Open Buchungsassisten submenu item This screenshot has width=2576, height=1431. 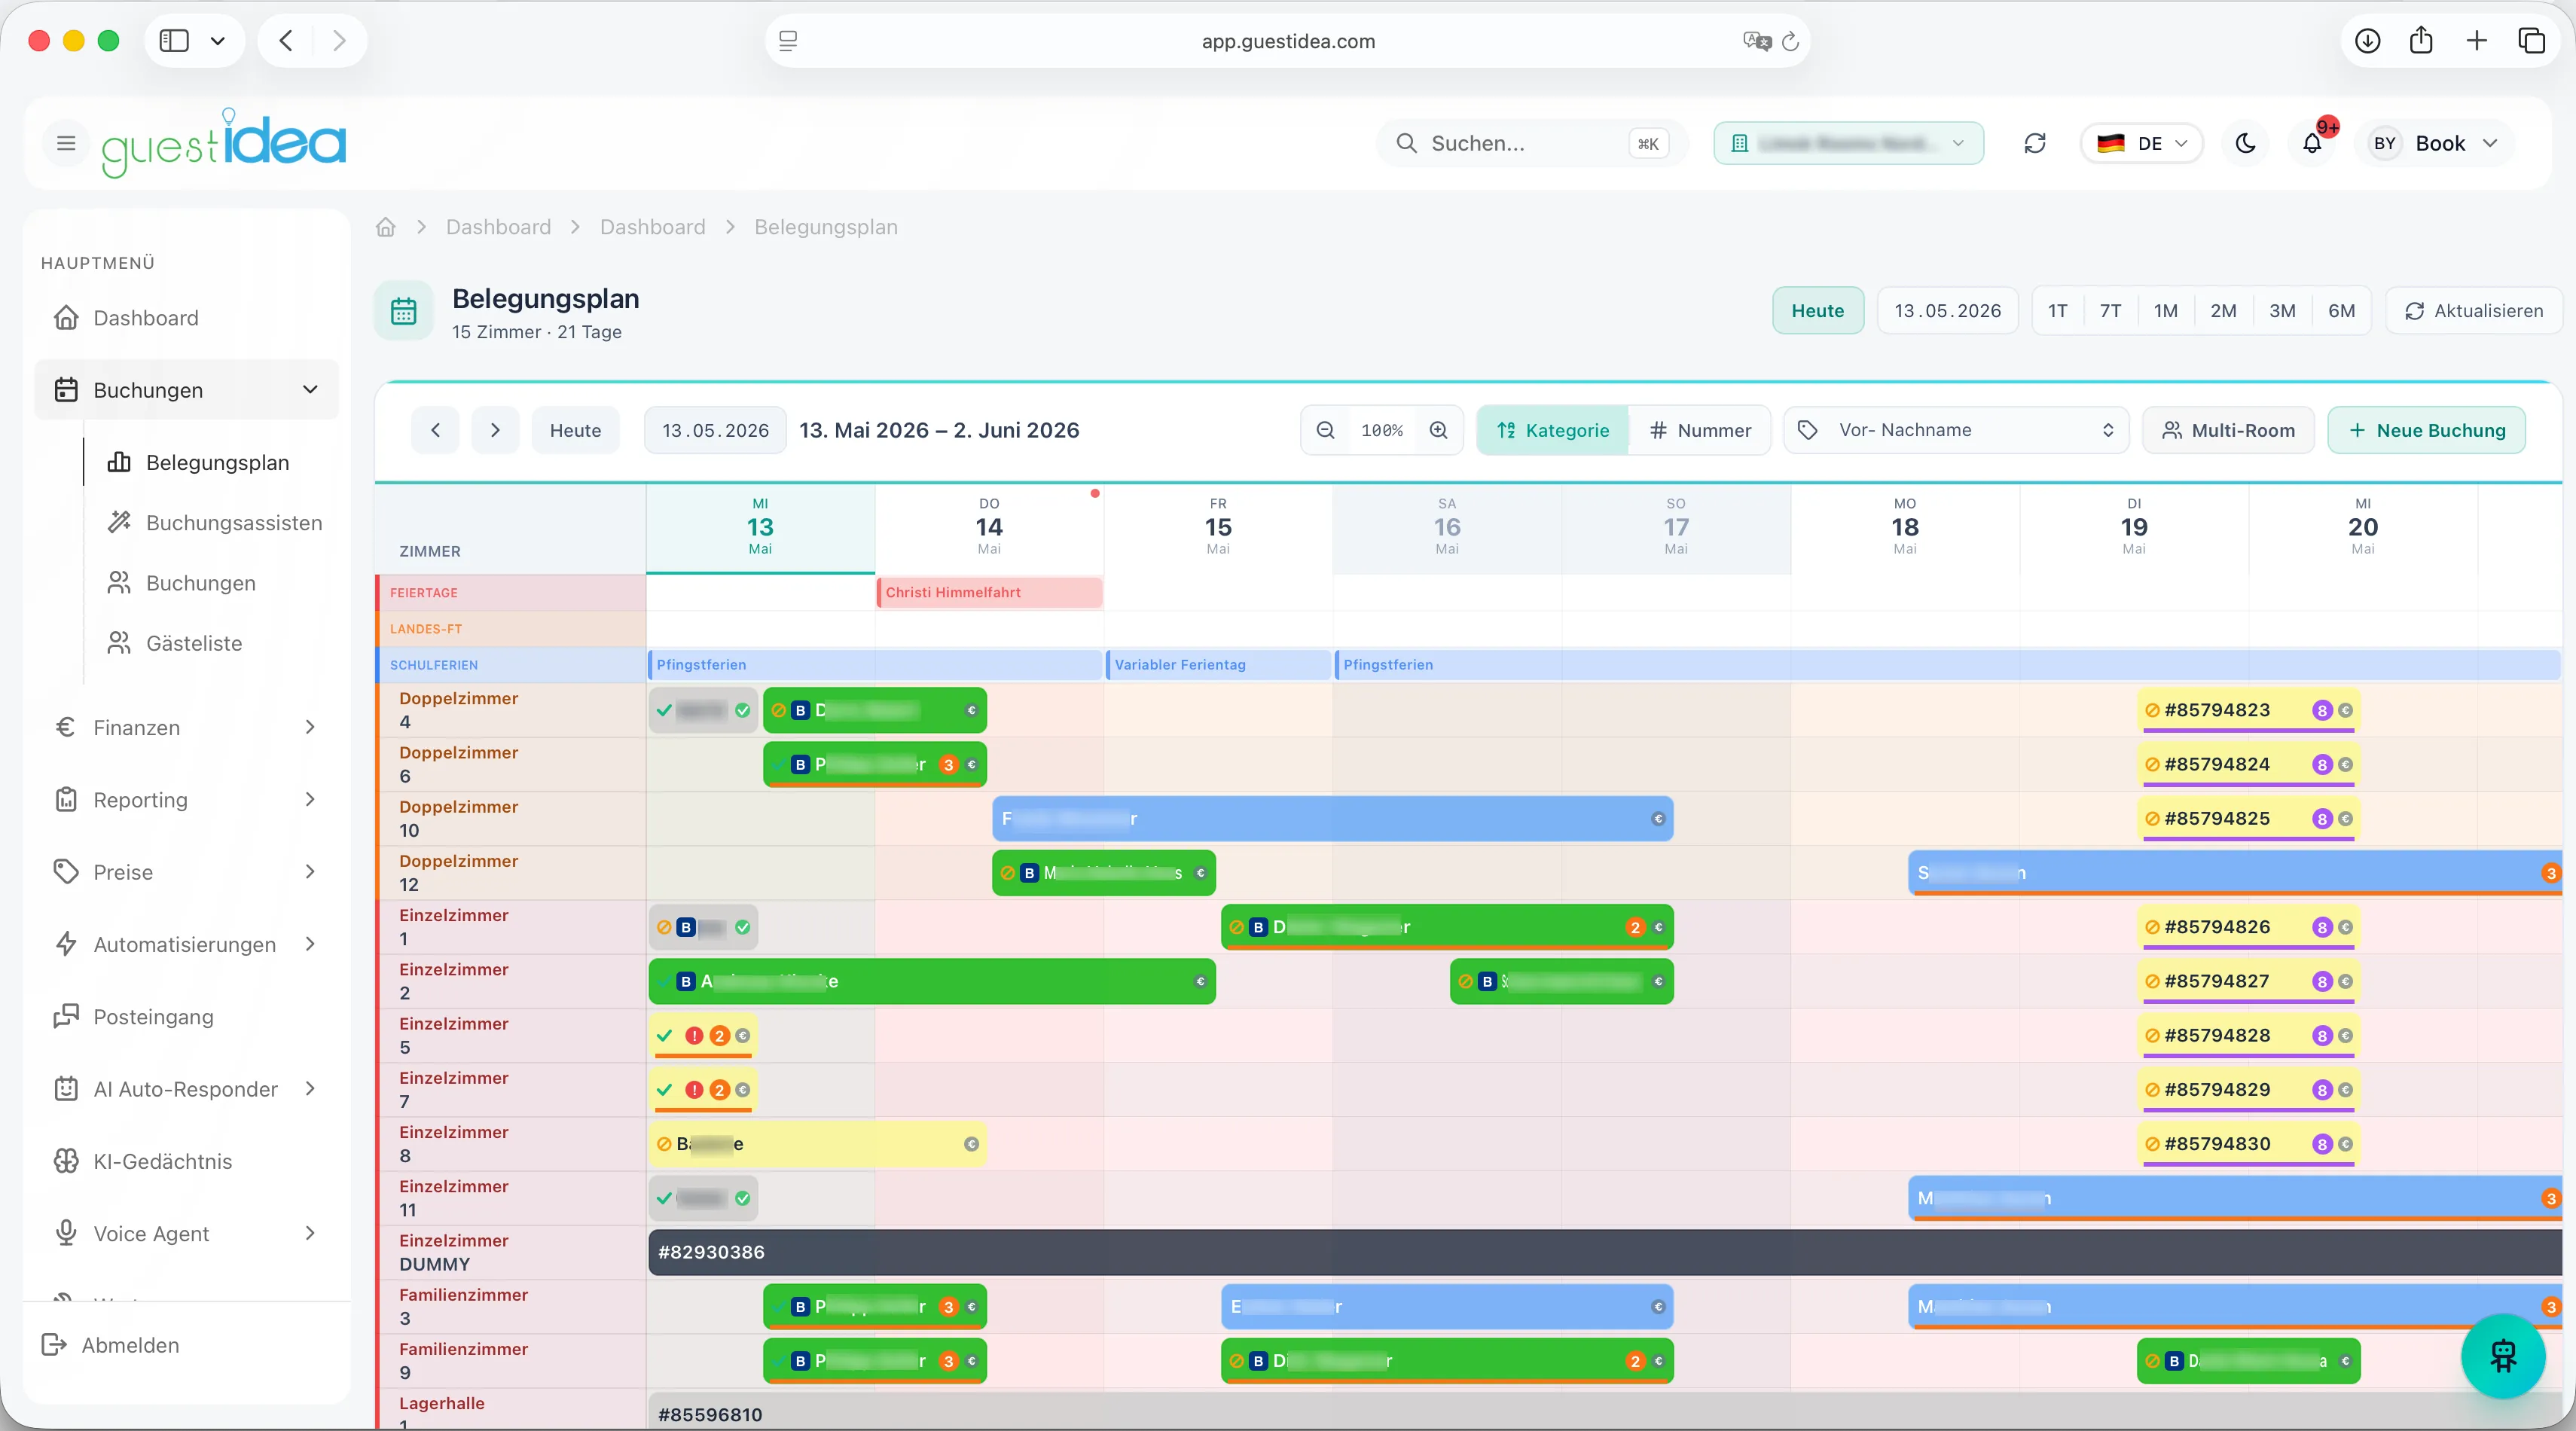point(212,522)
